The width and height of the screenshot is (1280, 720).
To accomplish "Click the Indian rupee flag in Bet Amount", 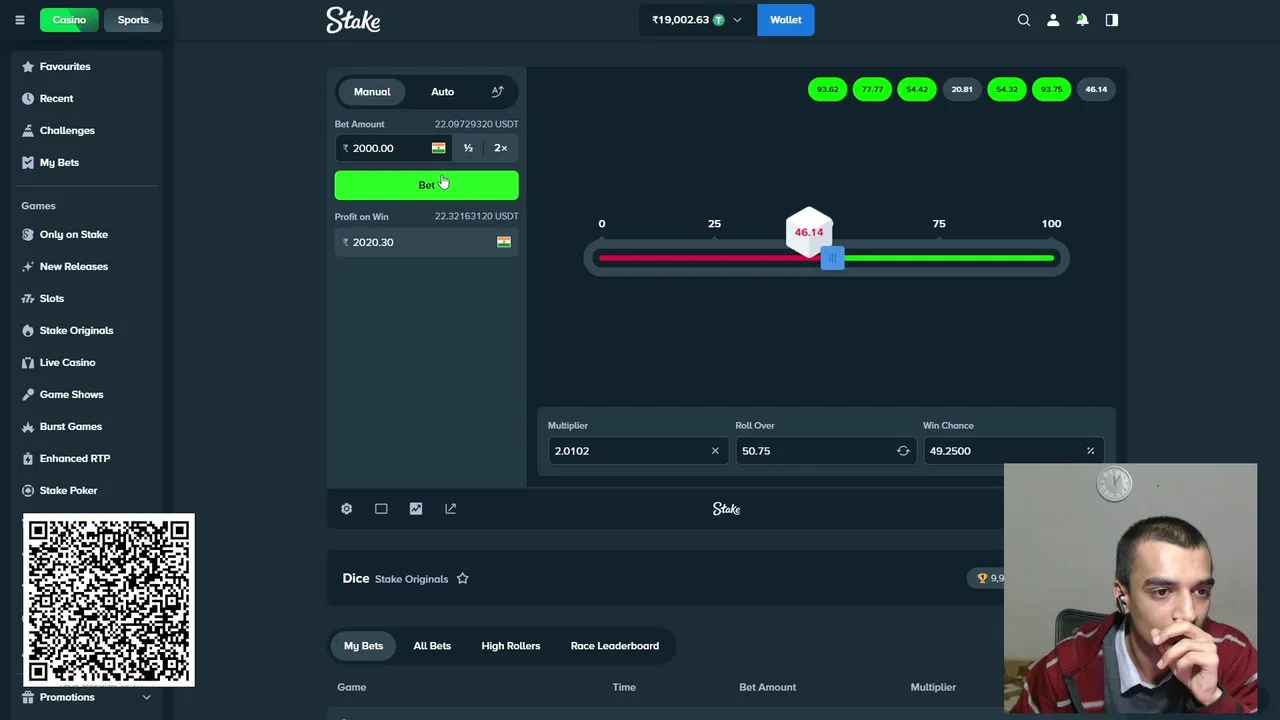I will point(438,148).
